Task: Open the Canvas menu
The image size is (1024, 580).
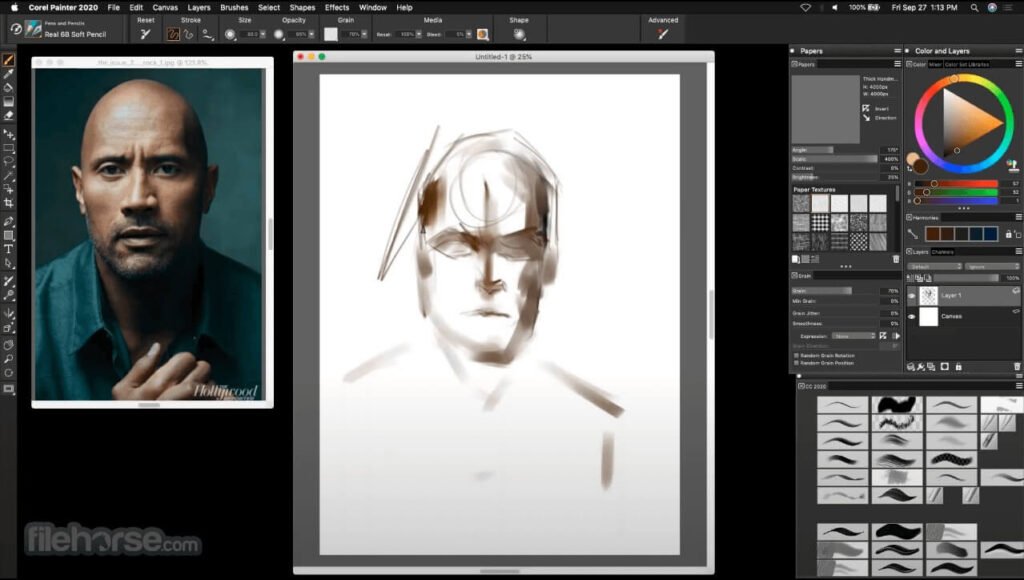Action: click(x=165, y=8)
